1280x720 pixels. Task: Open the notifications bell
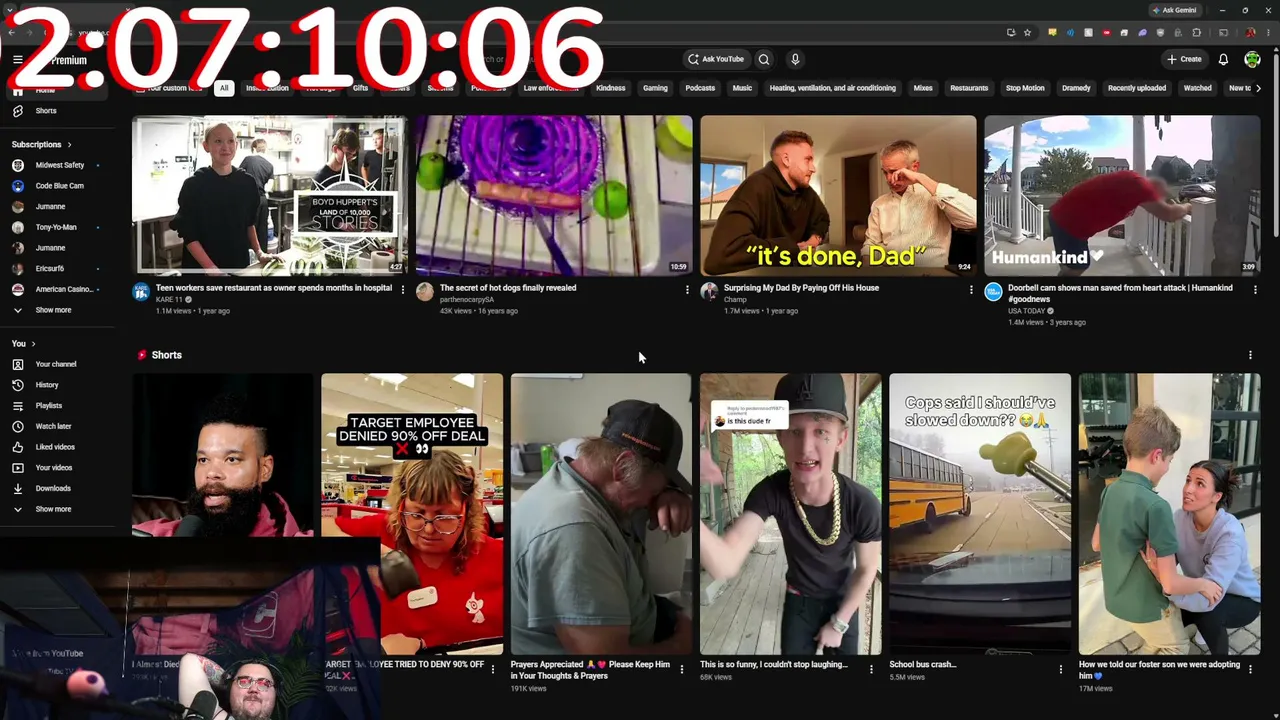click(1223, 59)
